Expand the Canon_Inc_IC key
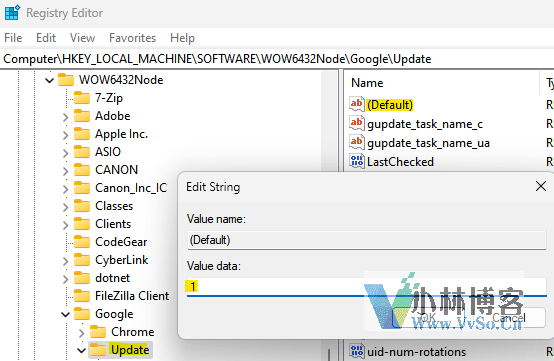Viewport: 554px width, 361px height. [x=66, y=189]
